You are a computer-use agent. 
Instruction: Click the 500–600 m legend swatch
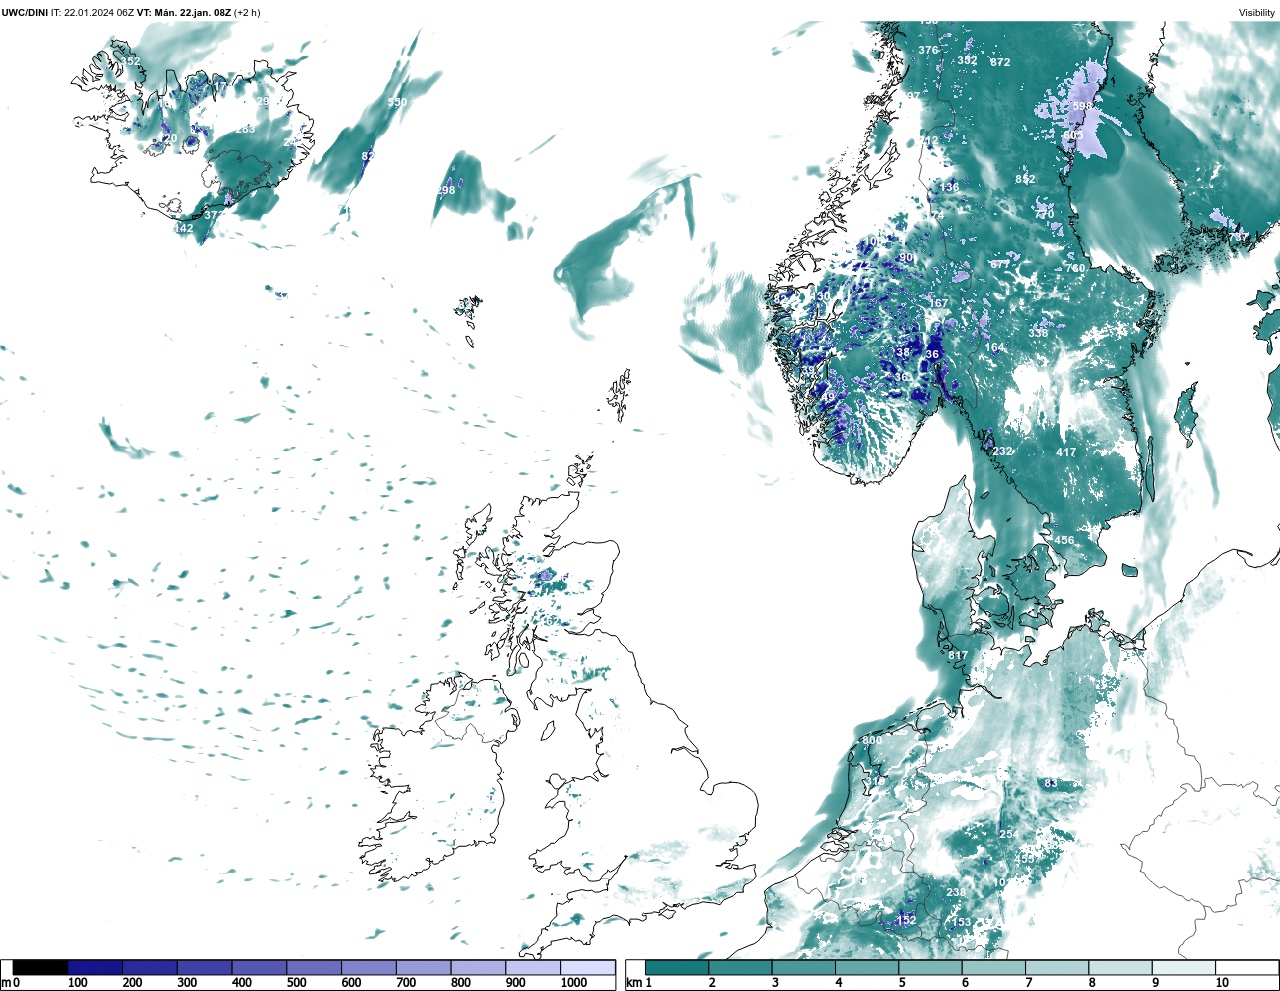click(x=314, y=968)
